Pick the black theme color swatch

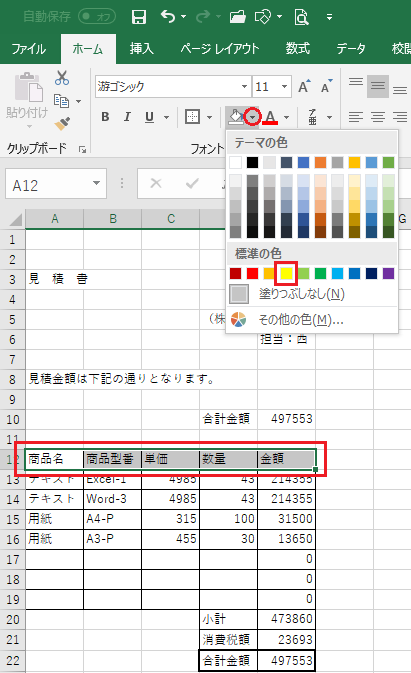[253, 162]
